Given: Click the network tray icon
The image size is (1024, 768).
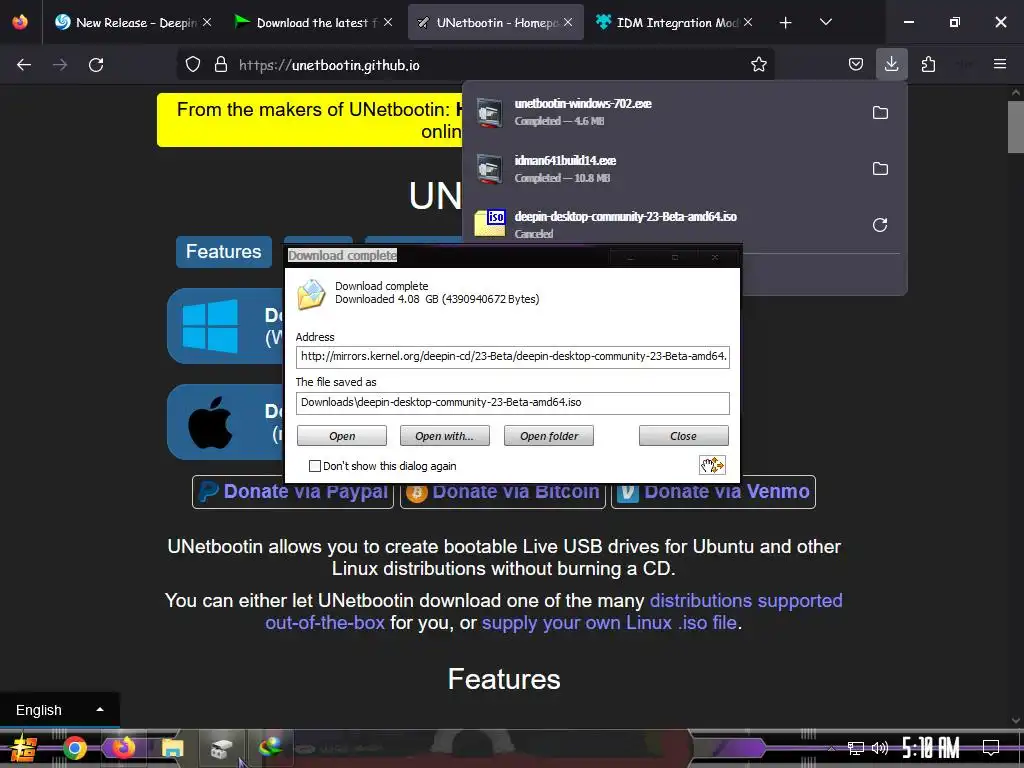Looking at the screenshot, I should [x=855, y=748].
